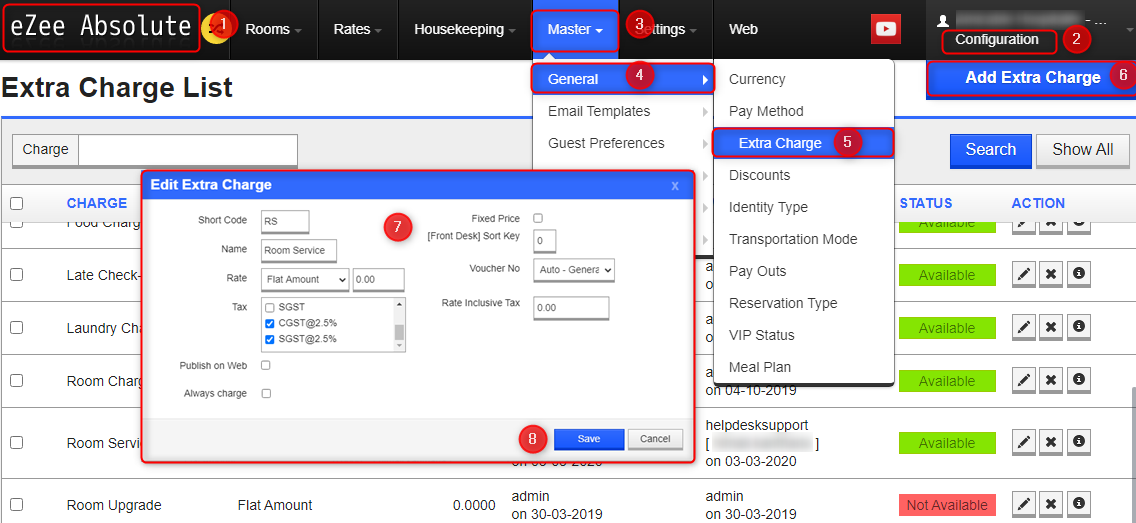Delete the Laundry Charge row
The height and width of the screenshot is (523, 1136).
[x=1051, y=327]
